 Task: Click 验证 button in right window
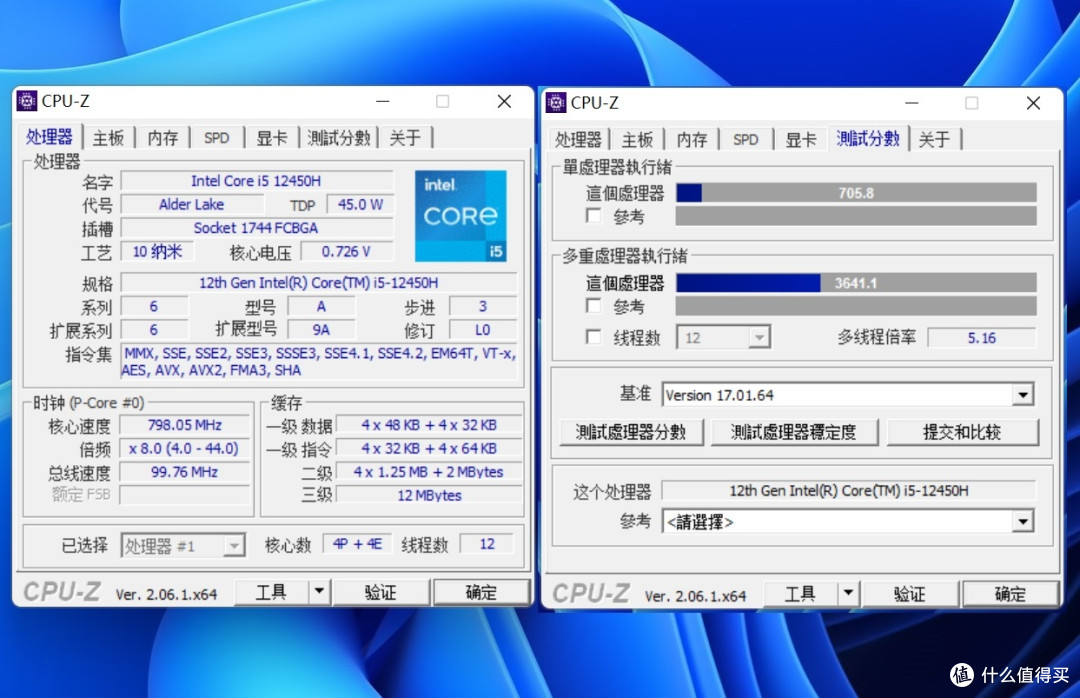pyautogui.click(x=909, y=593)
